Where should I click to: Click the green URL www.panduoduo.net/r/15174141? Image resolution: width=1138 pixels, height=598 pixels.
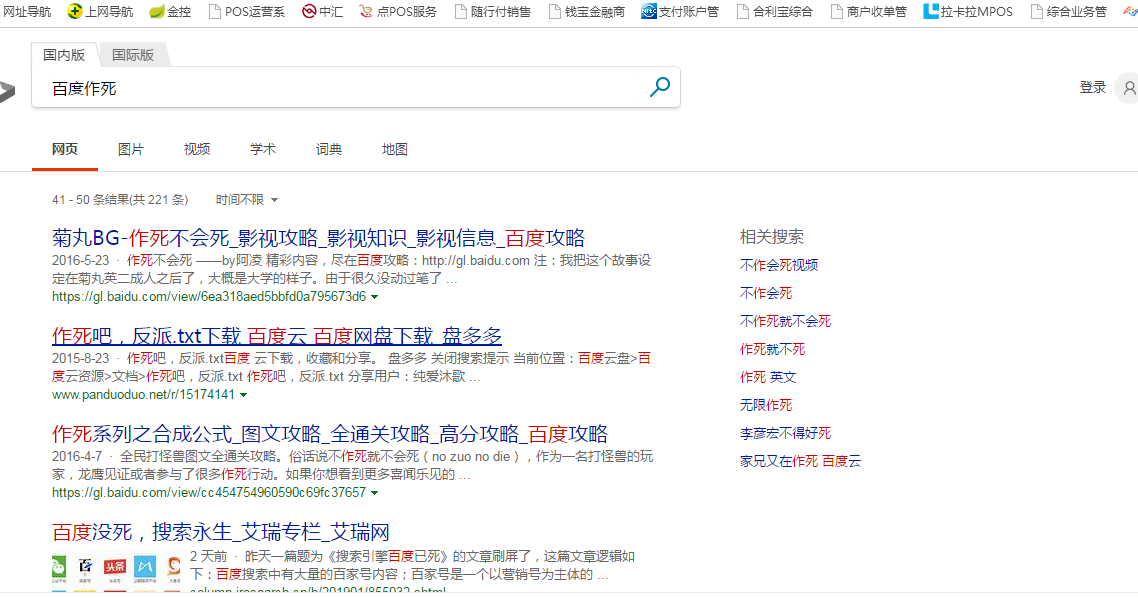(x=143, y=395)
